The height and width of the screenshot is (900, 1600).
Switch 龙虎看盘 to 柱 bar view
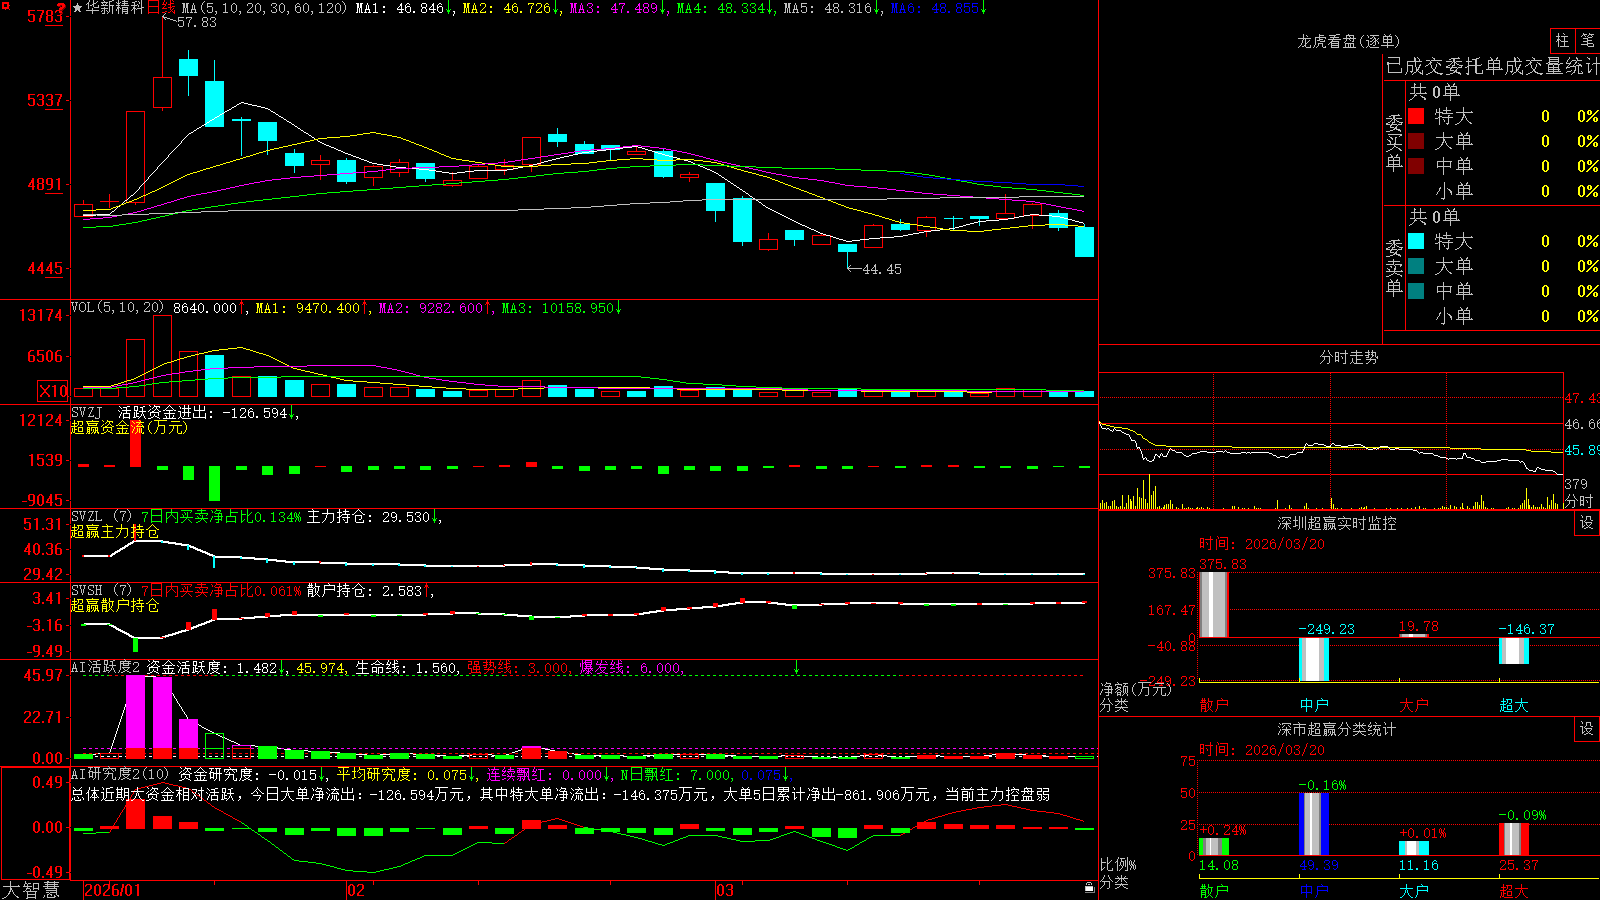coord(1562,40)
